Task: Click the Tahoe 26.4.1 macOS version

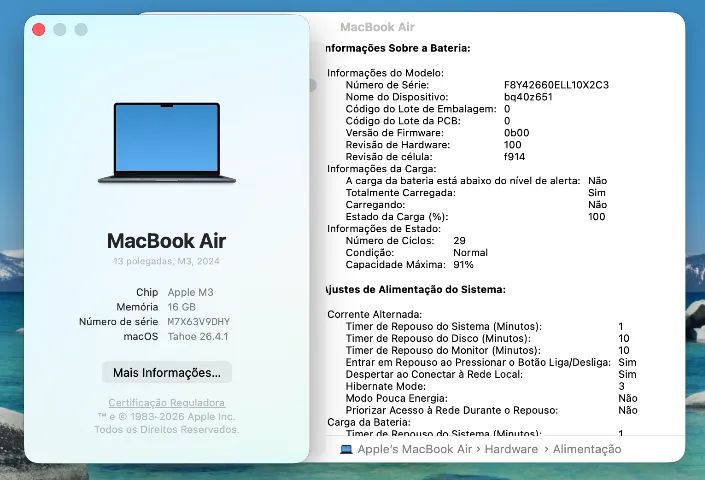Action: point(198,337)
